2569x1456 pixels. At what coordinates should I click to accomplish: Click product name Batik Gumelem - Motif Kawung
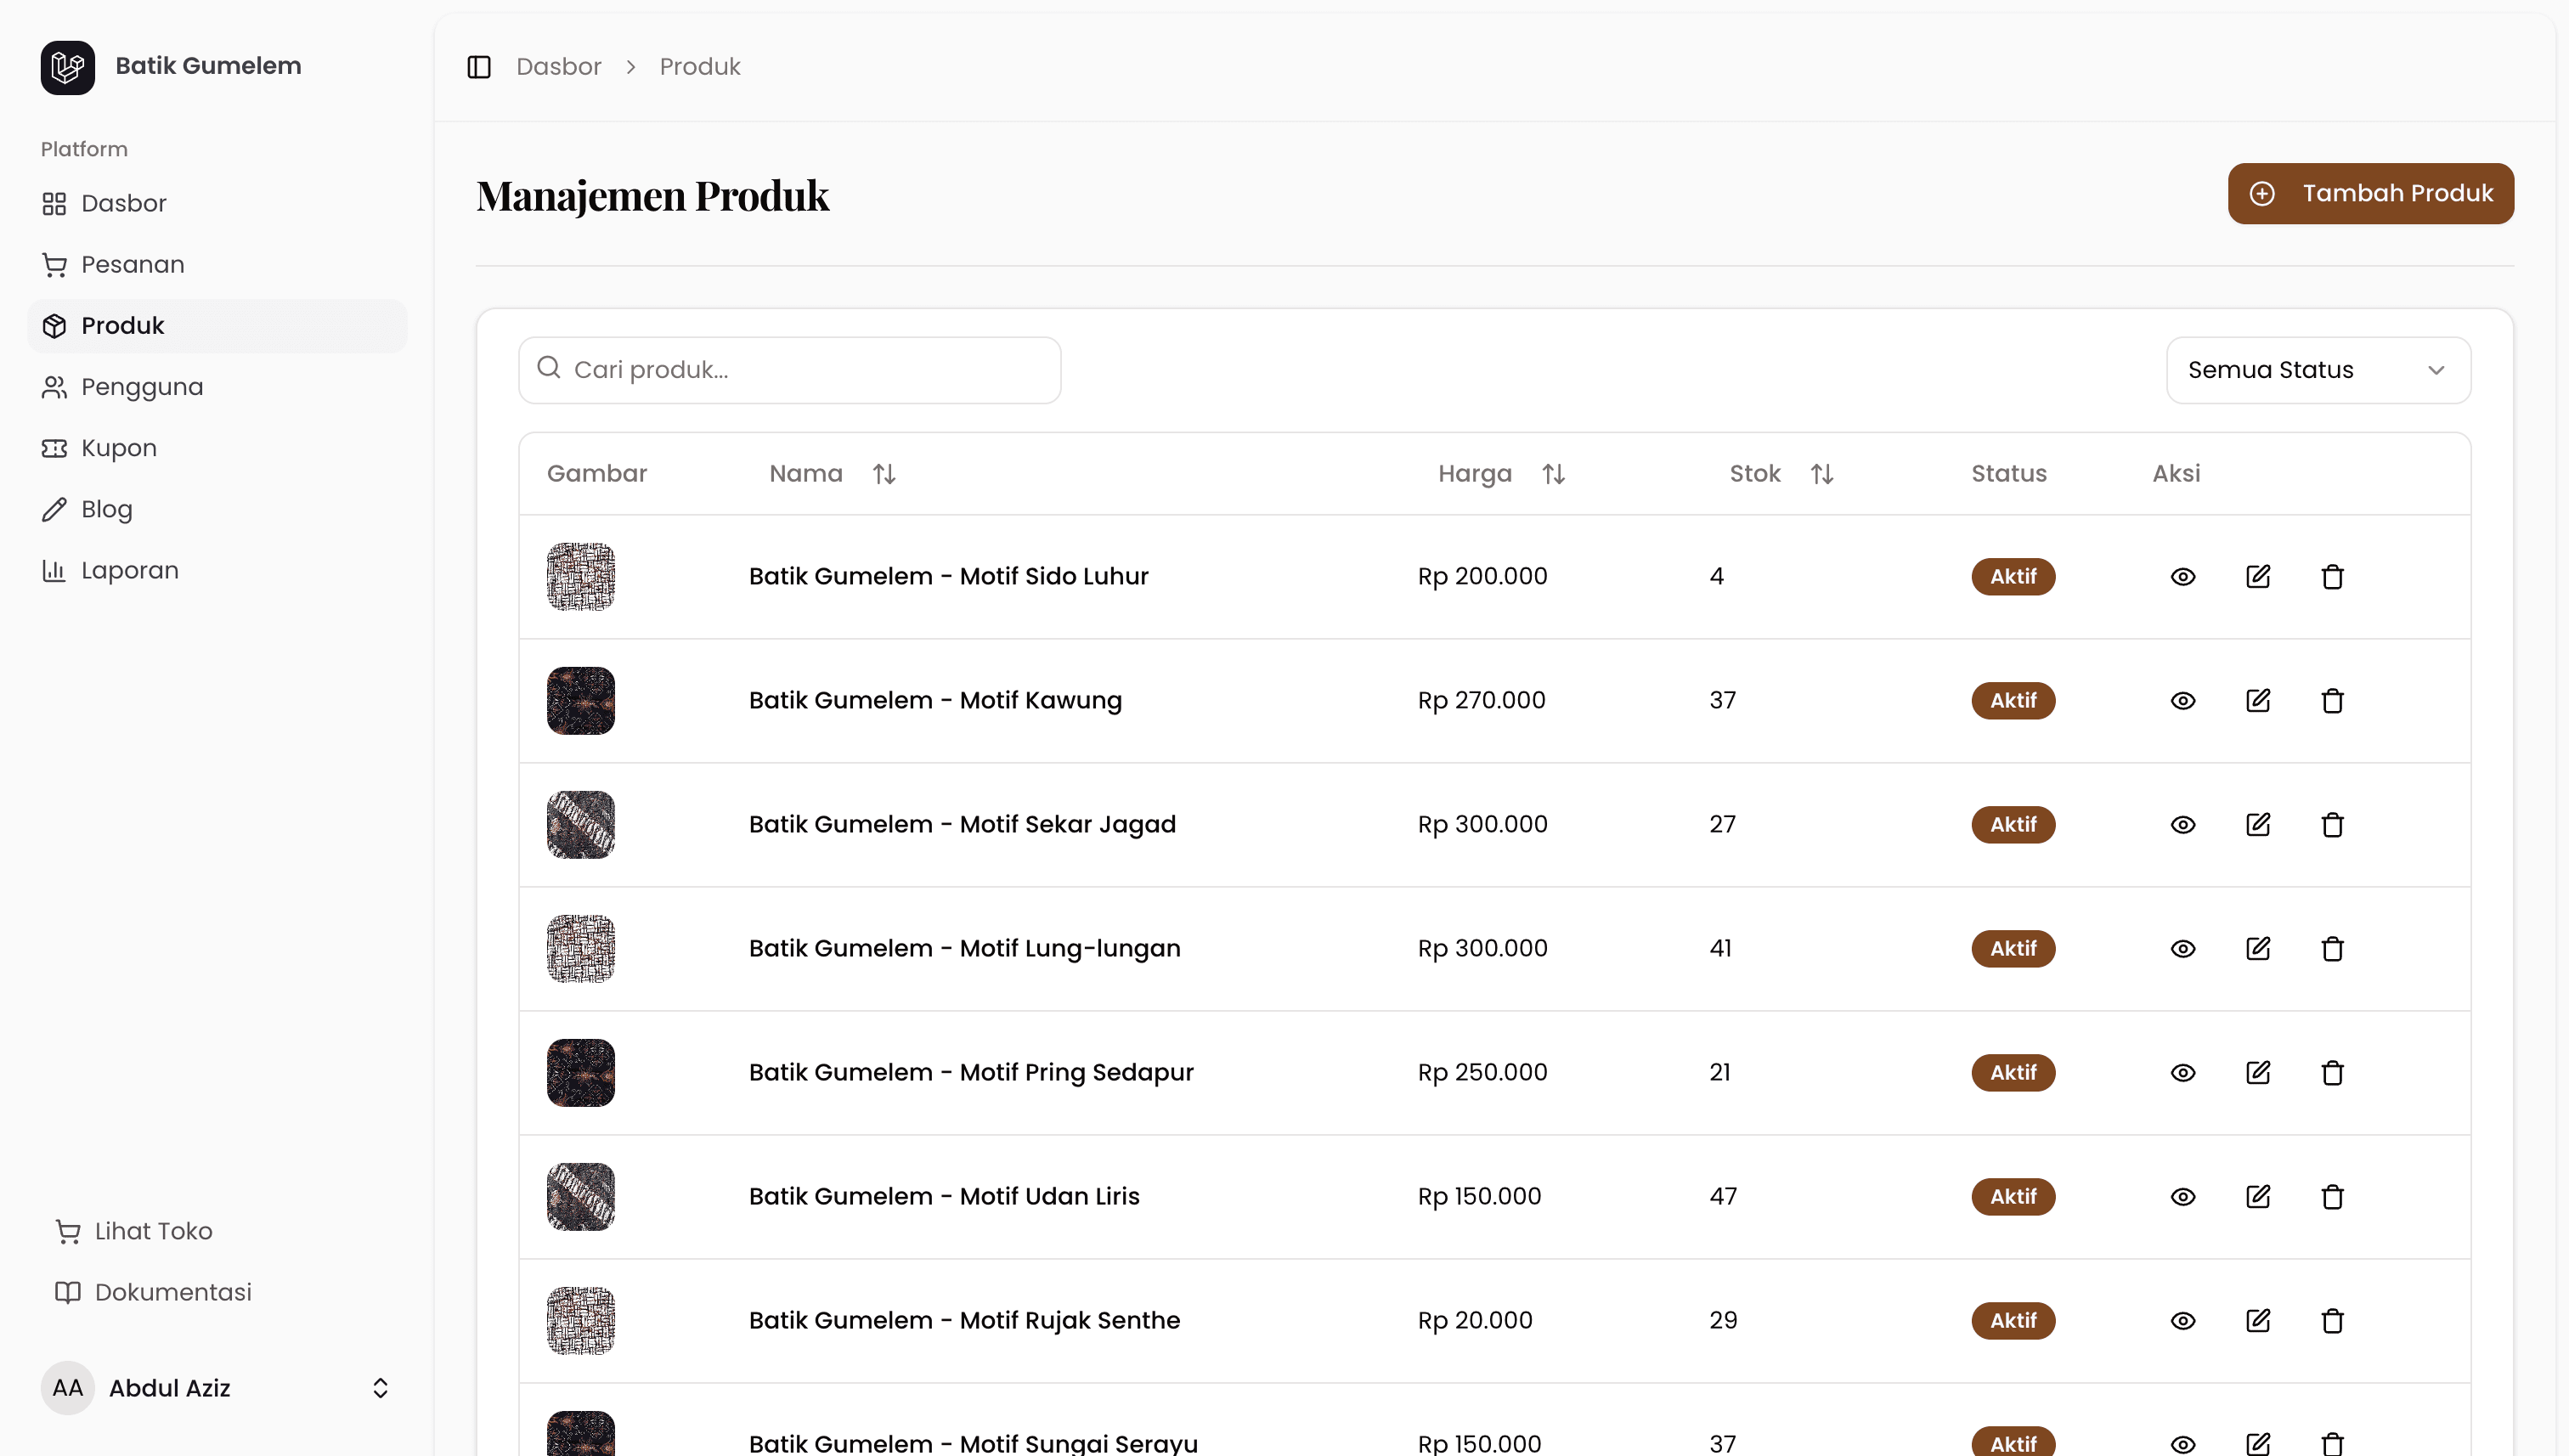tap(935, 700)
